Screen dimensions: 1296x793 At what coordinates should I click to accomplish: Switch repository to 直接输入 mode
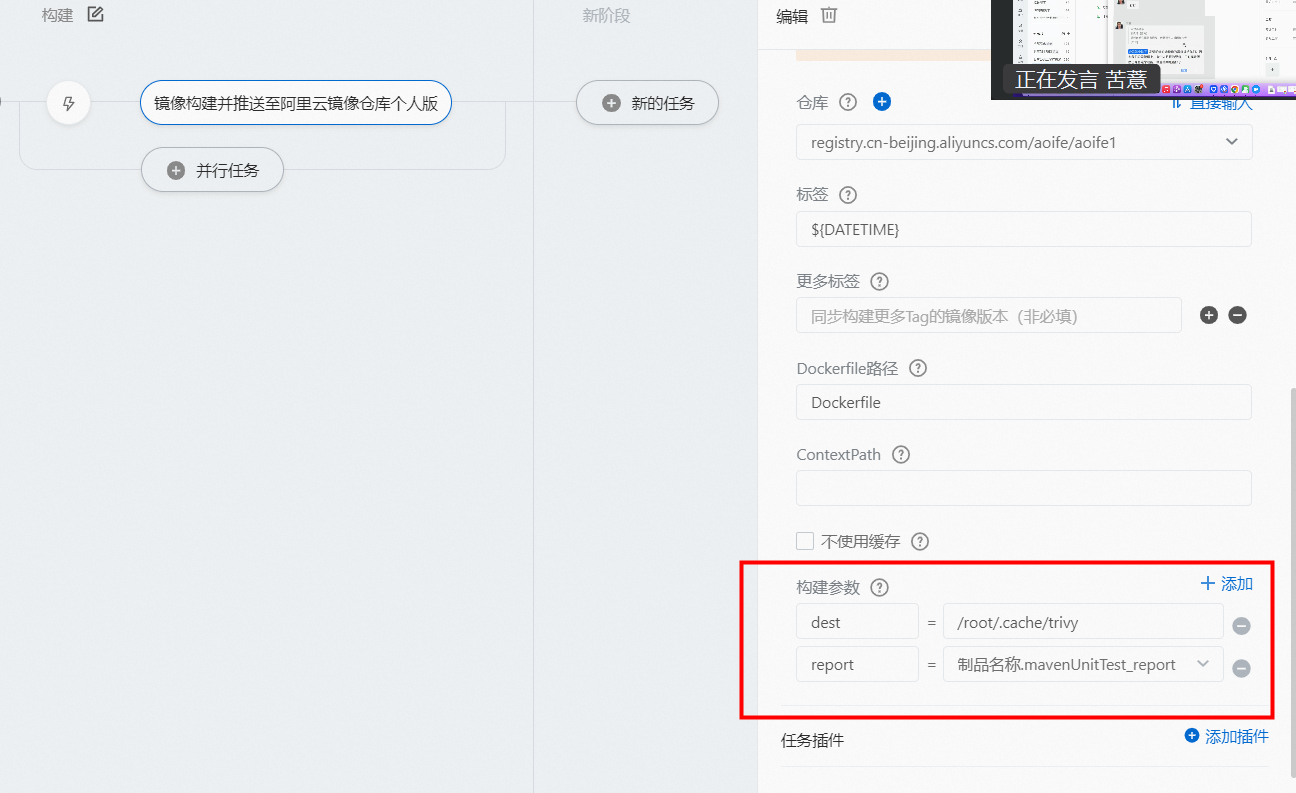1211,103
